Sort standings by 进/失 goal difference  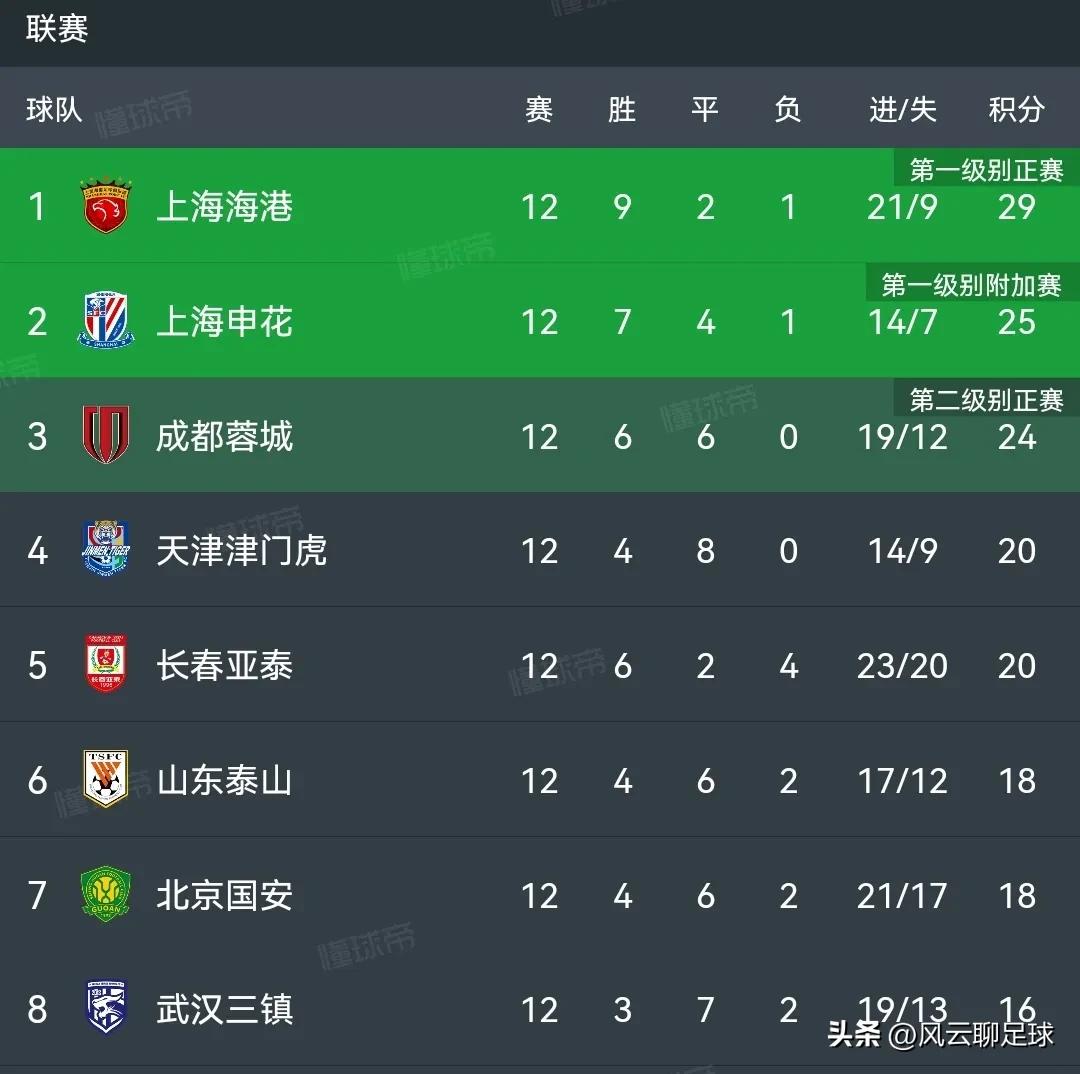(x=901, y=110)
